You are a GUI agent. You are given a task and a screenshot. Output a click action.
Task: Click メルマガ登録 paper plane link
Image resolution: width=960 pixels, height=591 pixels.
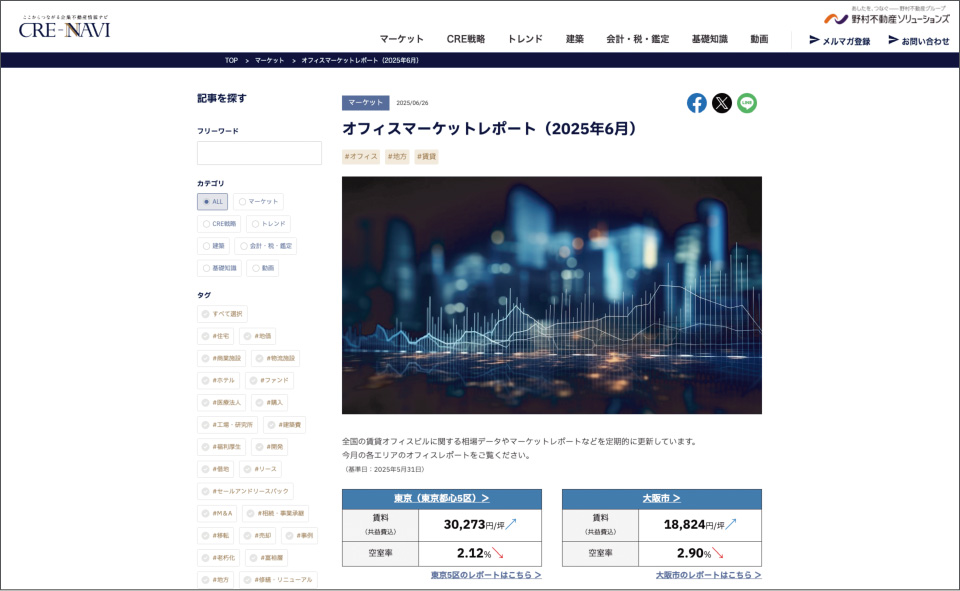click(x=839, y=41)
